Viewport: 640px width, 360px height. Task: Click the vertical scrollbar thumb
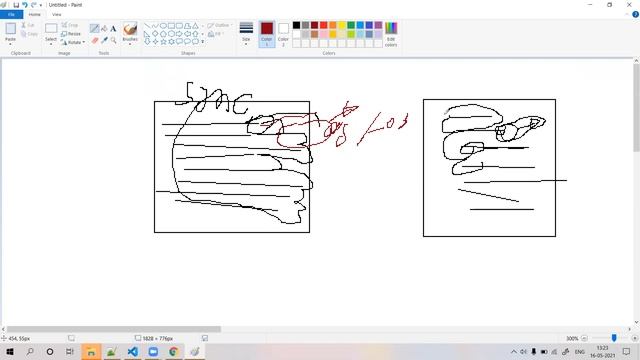pos(636,107)
